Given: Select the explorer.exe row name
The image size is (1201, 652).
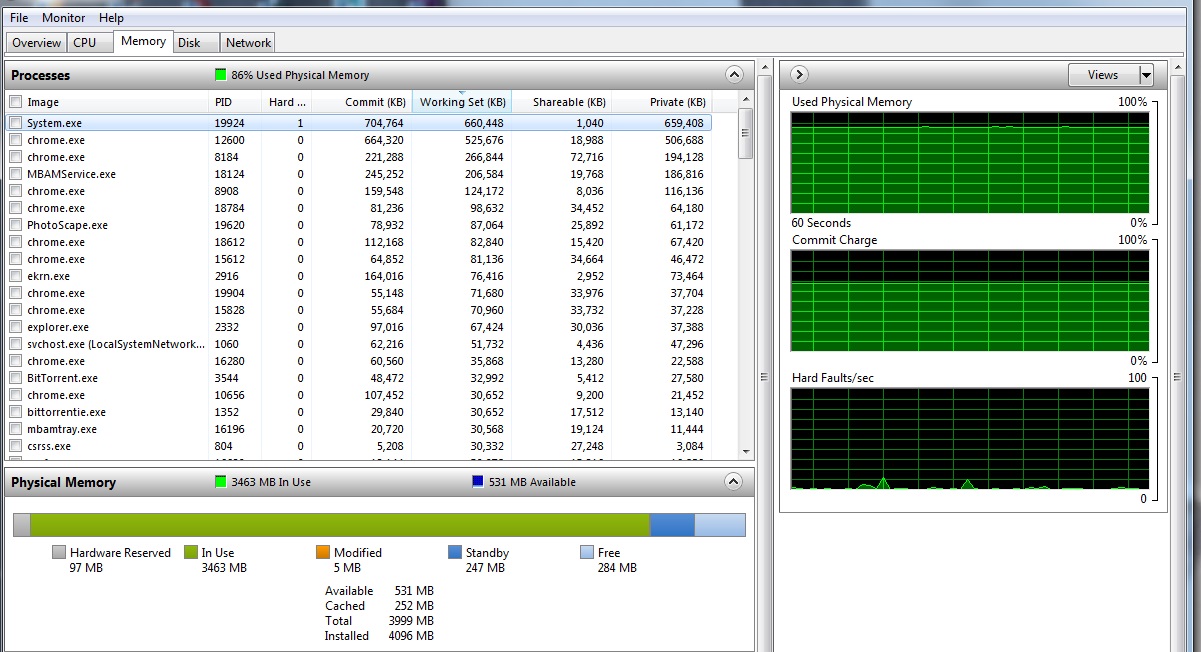Looking at the screenshot, I should 58,327.
